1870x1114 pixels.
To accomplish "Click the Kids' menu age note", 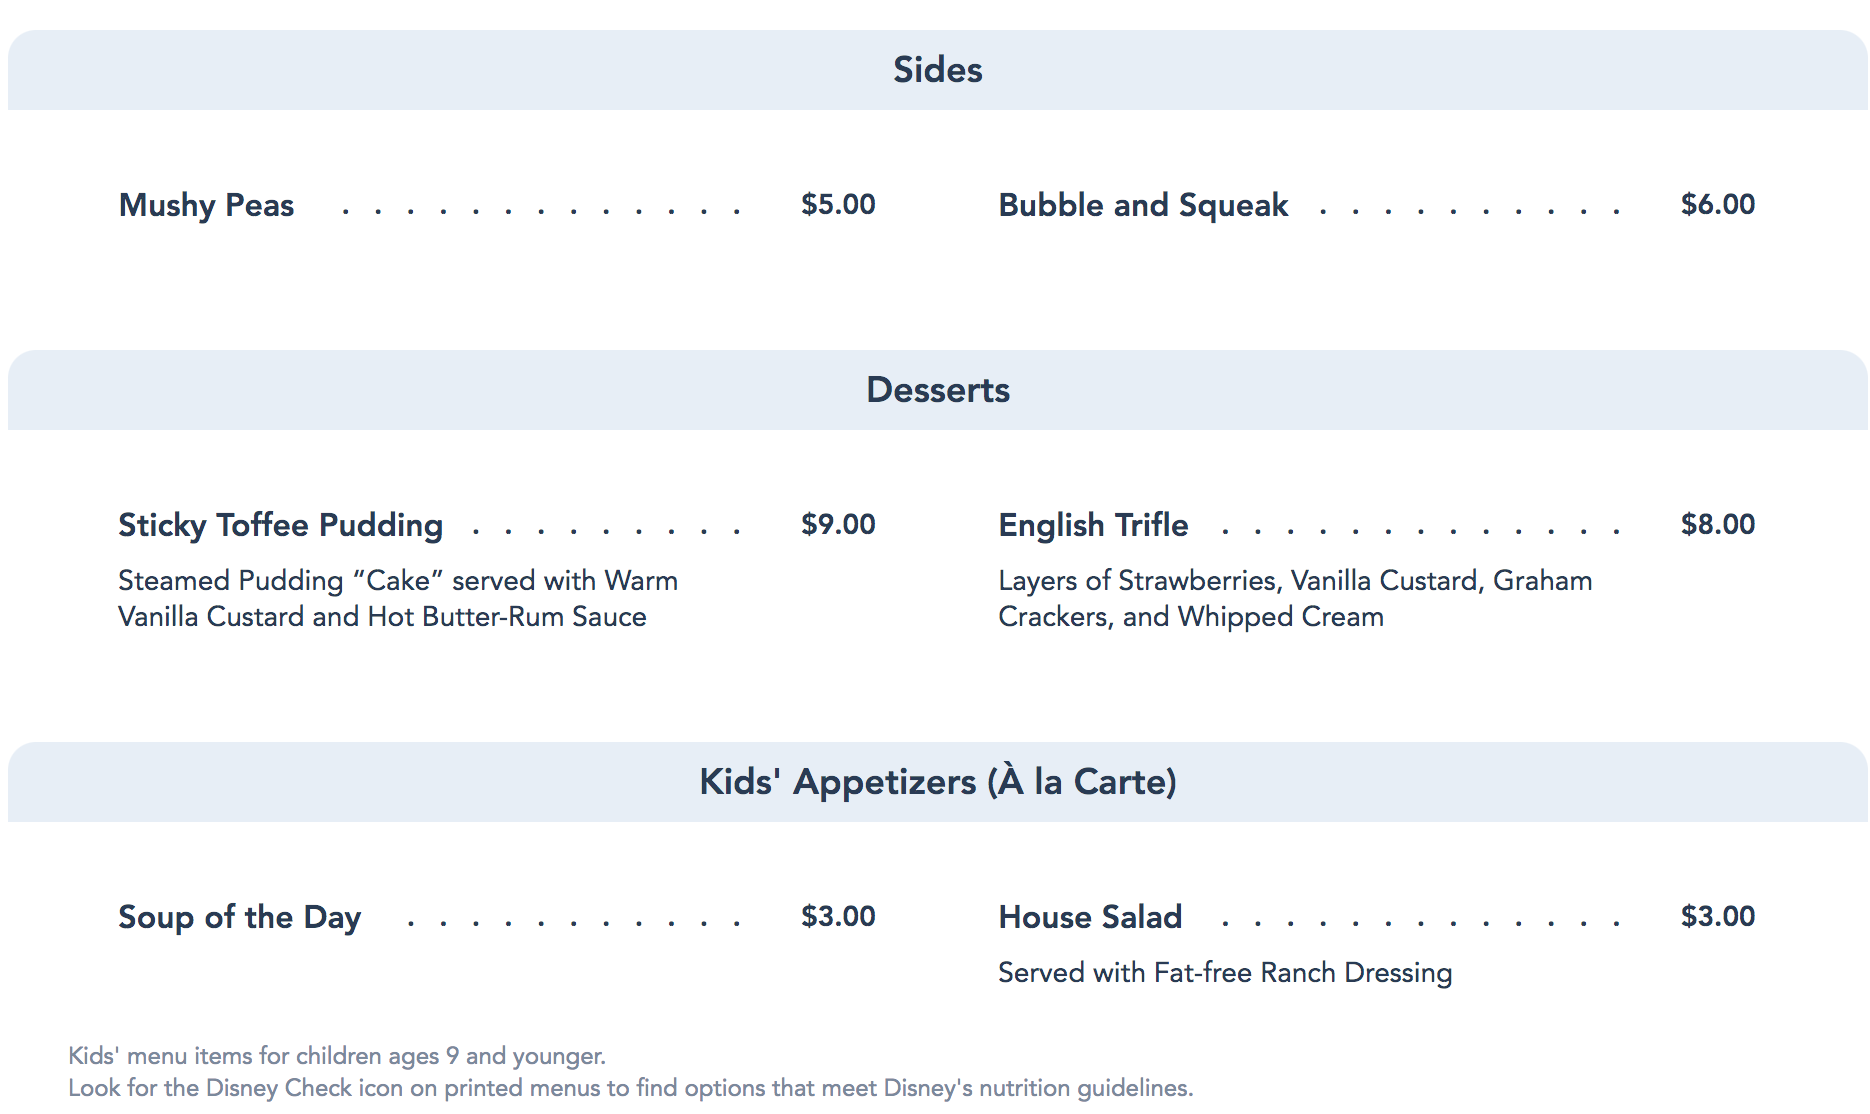I will 336,1056.
